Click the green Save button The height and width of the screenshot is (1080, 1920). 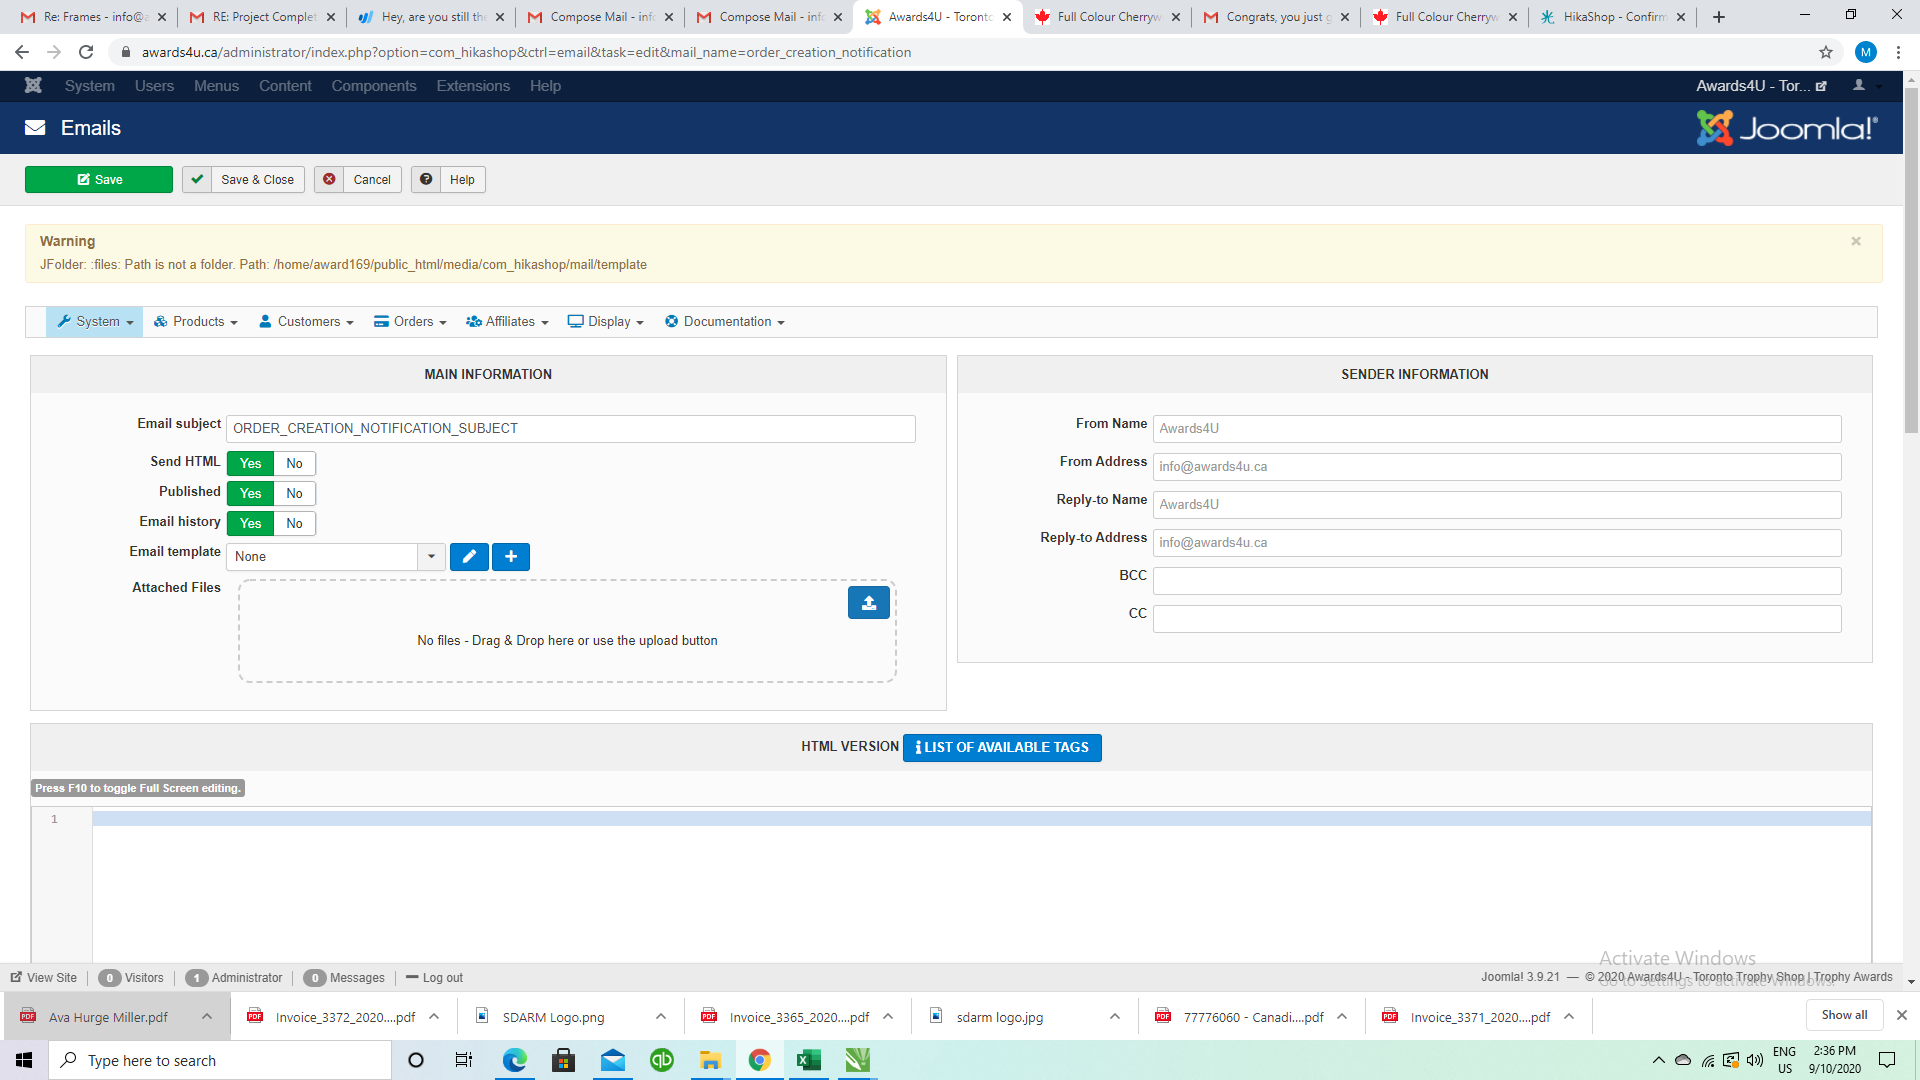click(99, 180)
